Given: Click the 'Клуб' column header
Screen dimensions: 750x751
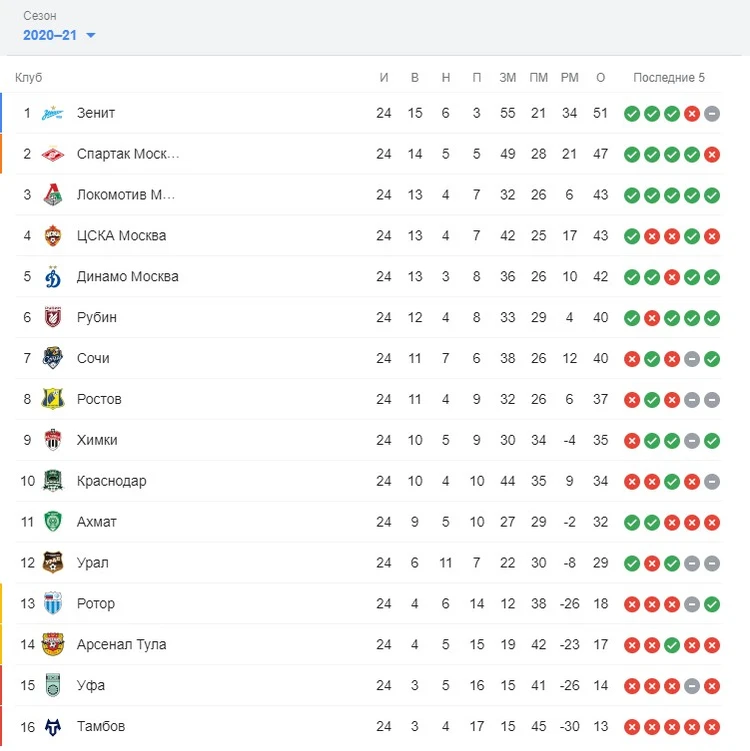Looking at the screenshot, I should (x=29, y=78).
